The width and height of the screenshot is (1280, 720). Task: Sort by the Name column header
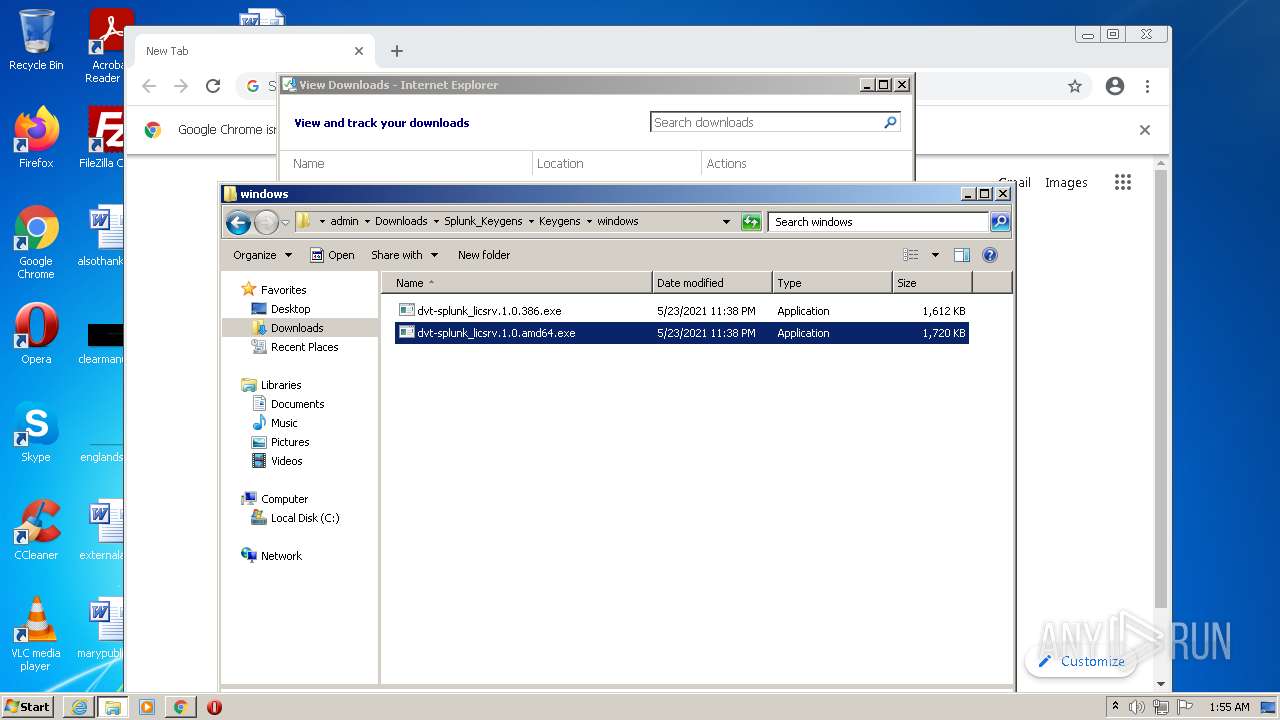tap(517, 283)
